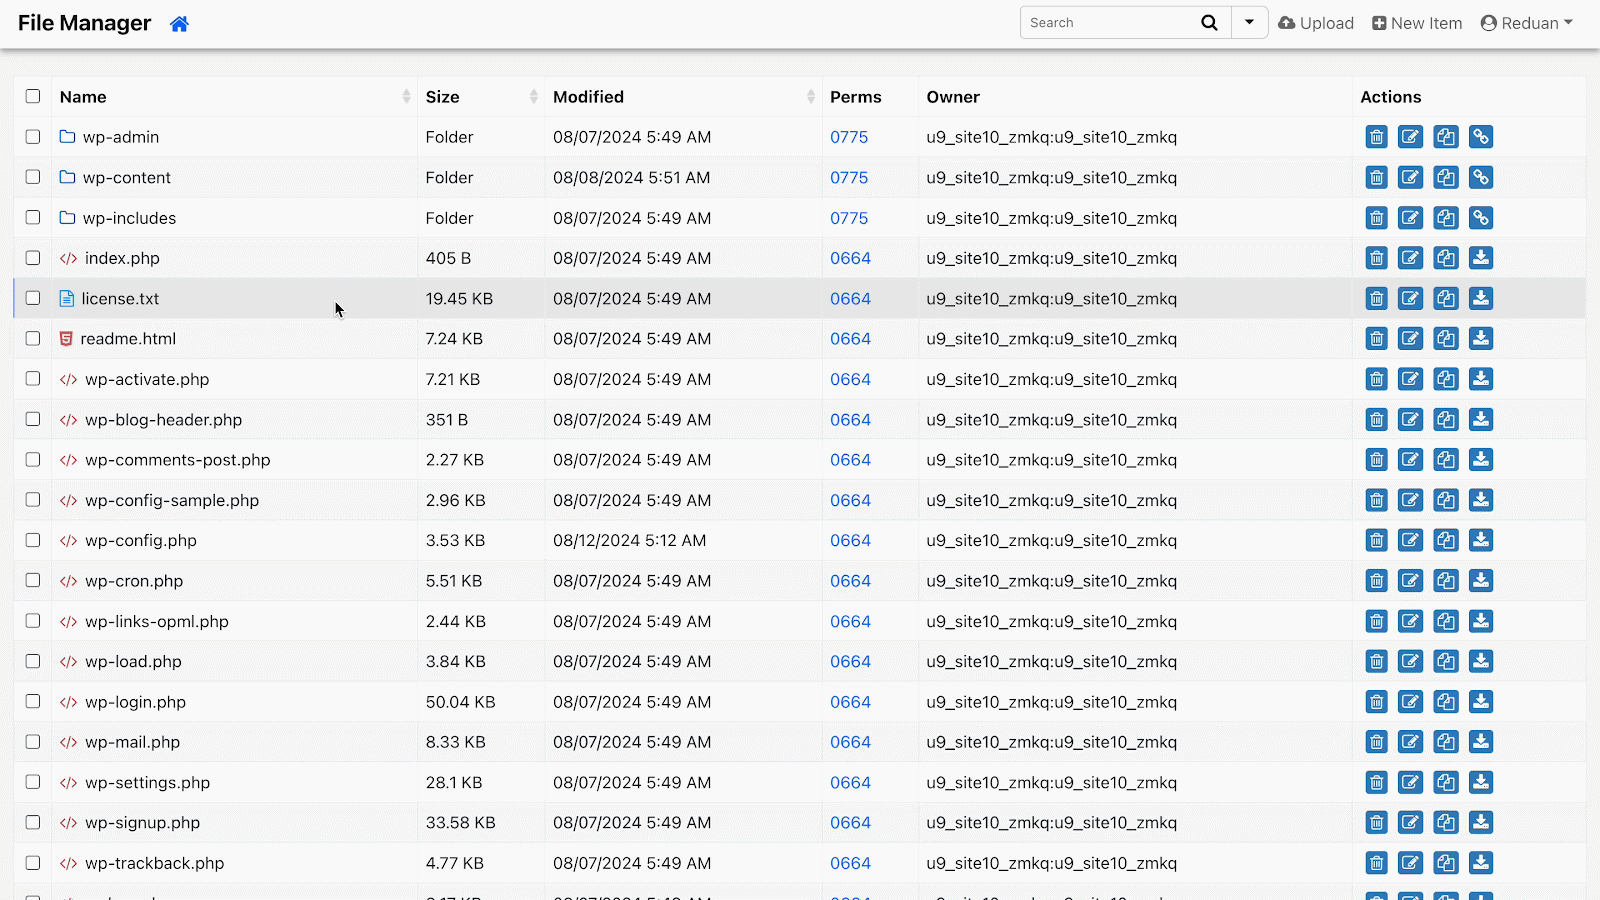Sort the list by Name column
Screen dimensions: 1600x900
[x=83, y=97]
